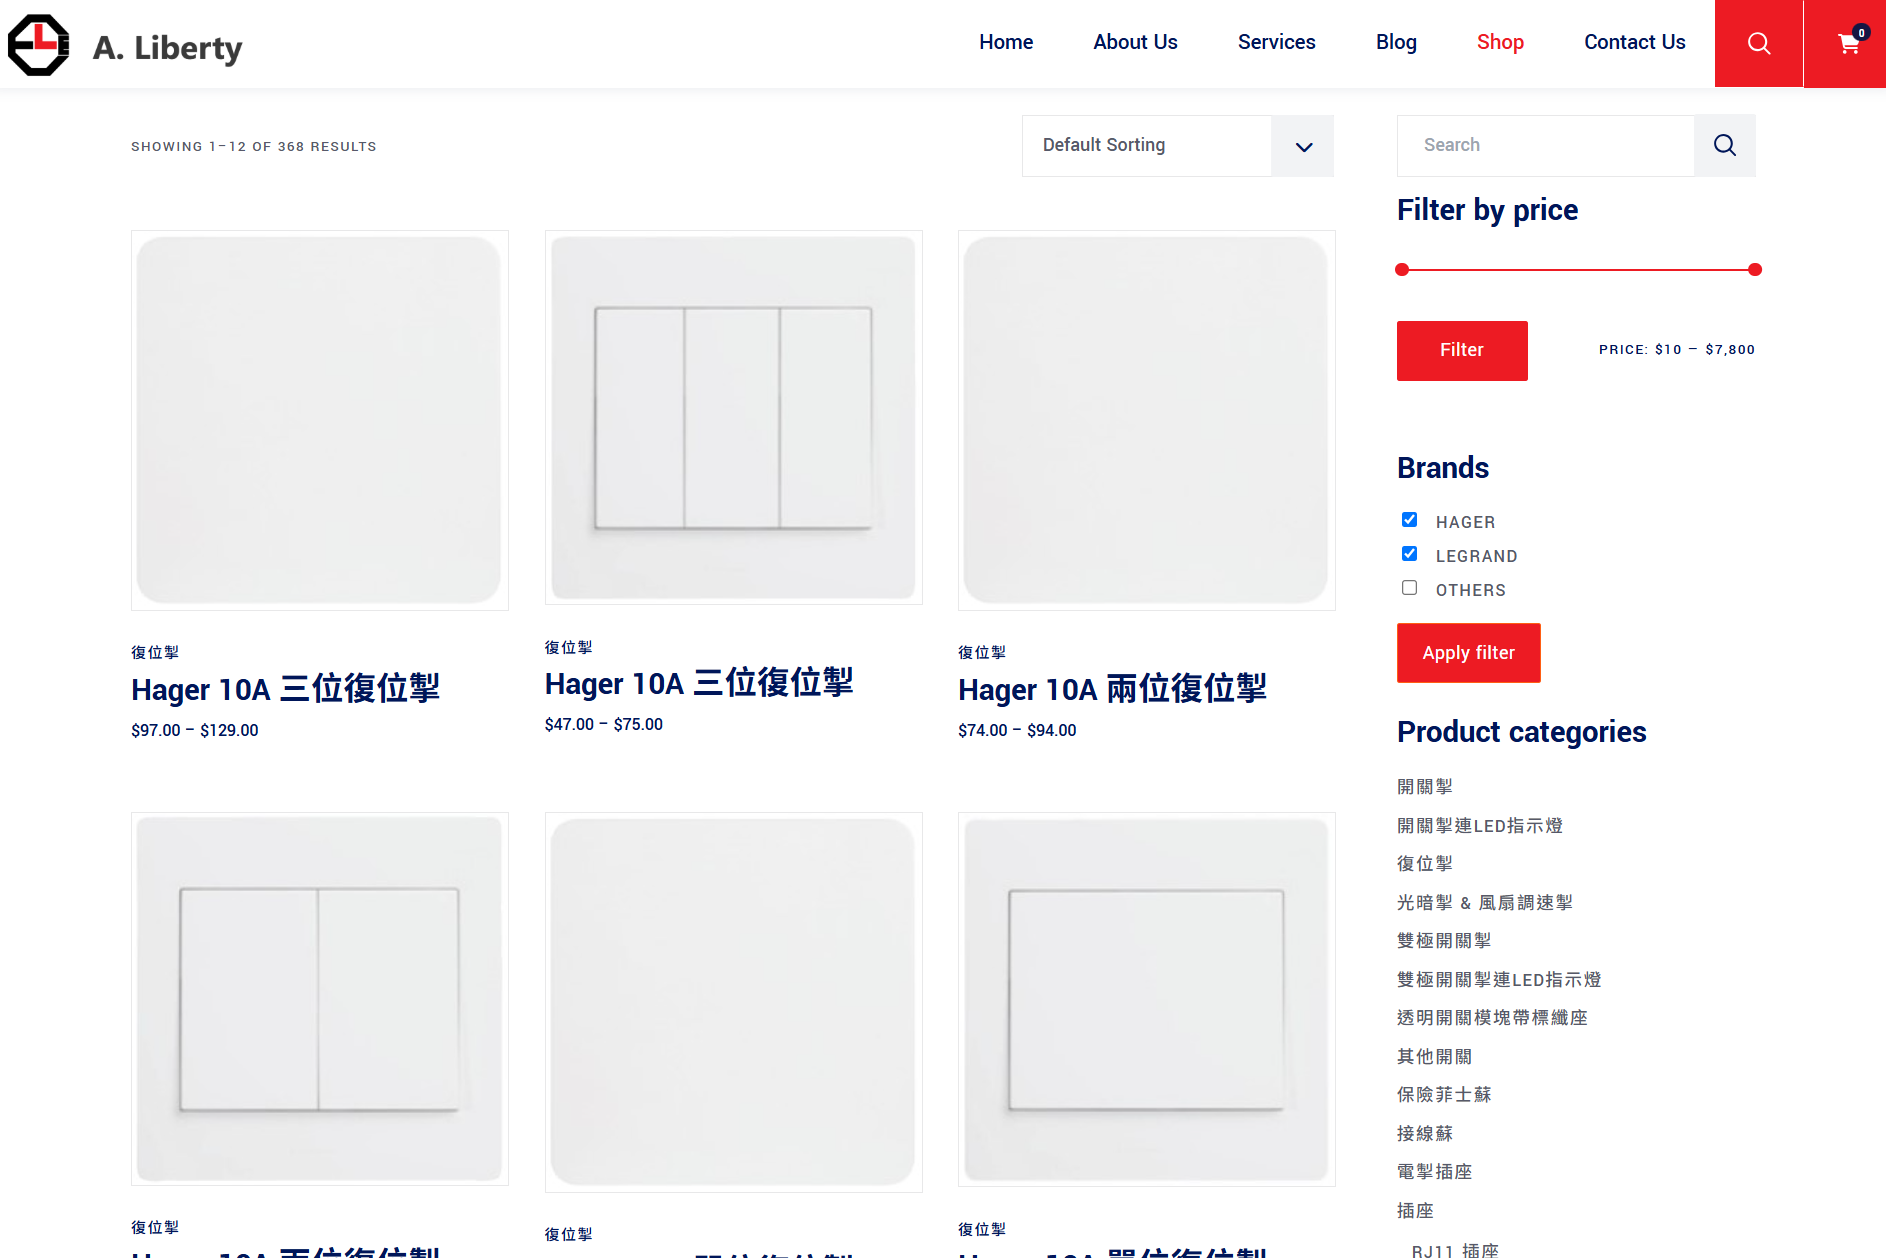This screenshot has width=1886, height=1258.
Task: Select the 雙極開關掣 category
Action: click(1443, 941)
